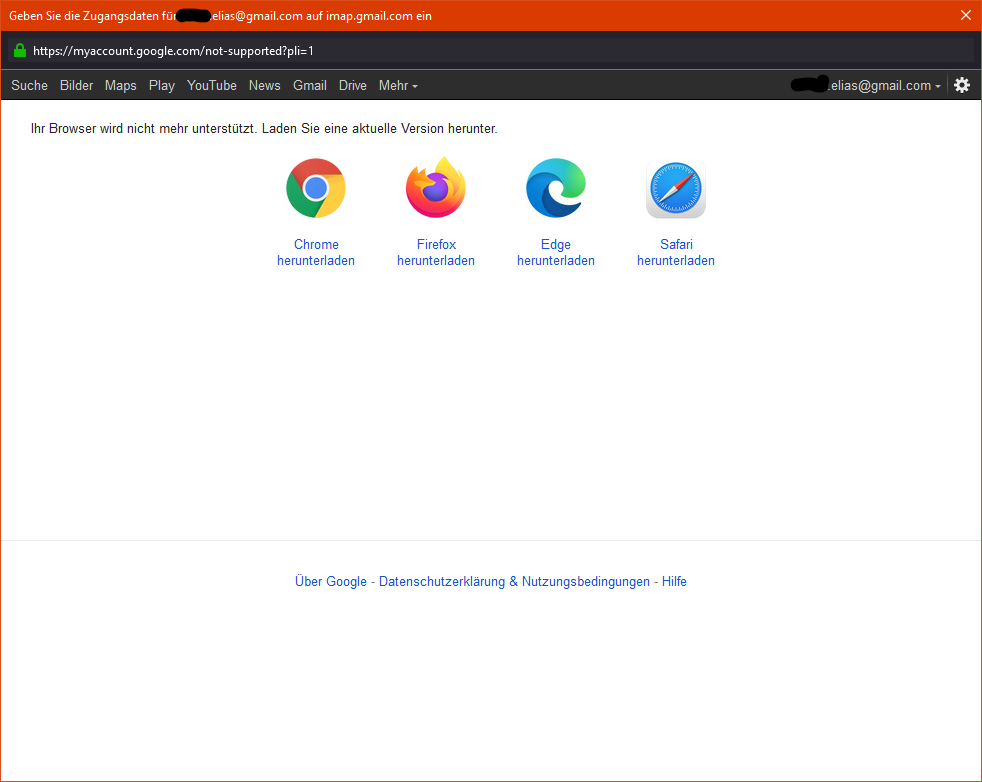
Task: Follow the 'Safari herunterladen' link
Action: [676, 252]
